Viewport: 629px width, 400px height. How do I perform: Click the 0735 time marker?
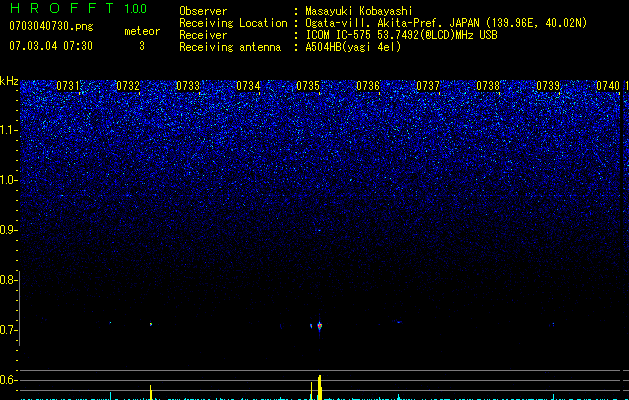tap(308, 86)
